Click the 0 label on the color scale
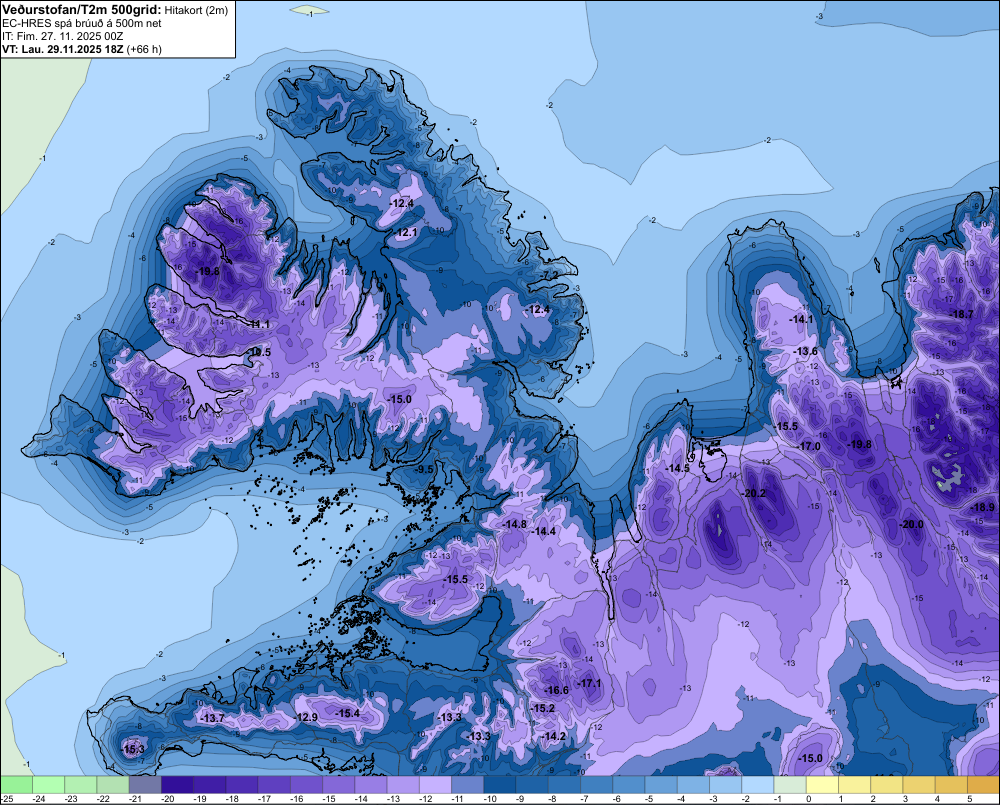 click(x=809, y=799)
